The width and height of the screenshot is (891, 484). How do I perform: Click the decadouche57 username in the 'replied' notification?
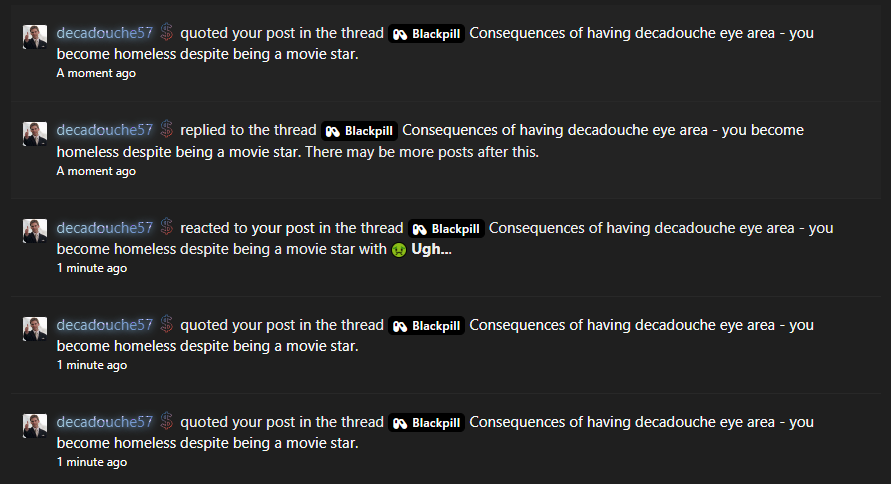[x=105, y=130]
